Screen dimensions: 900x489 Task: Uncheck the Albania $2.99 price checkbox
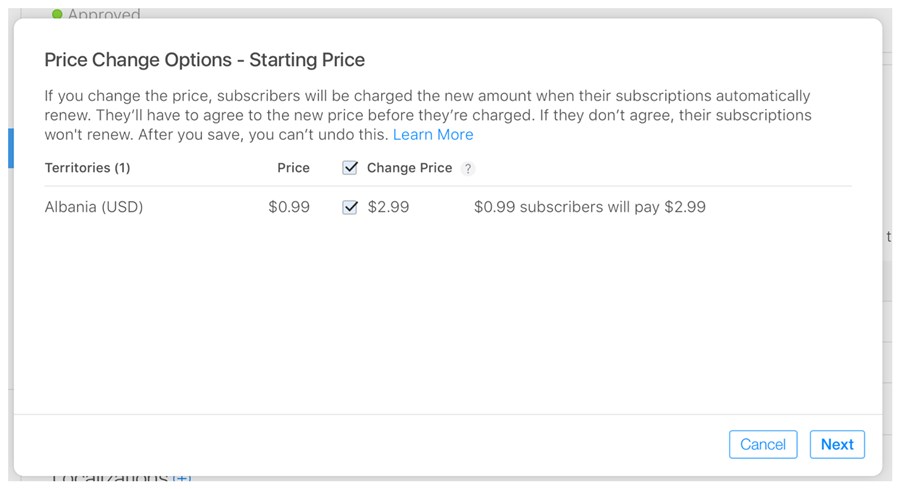coord(350,207)
